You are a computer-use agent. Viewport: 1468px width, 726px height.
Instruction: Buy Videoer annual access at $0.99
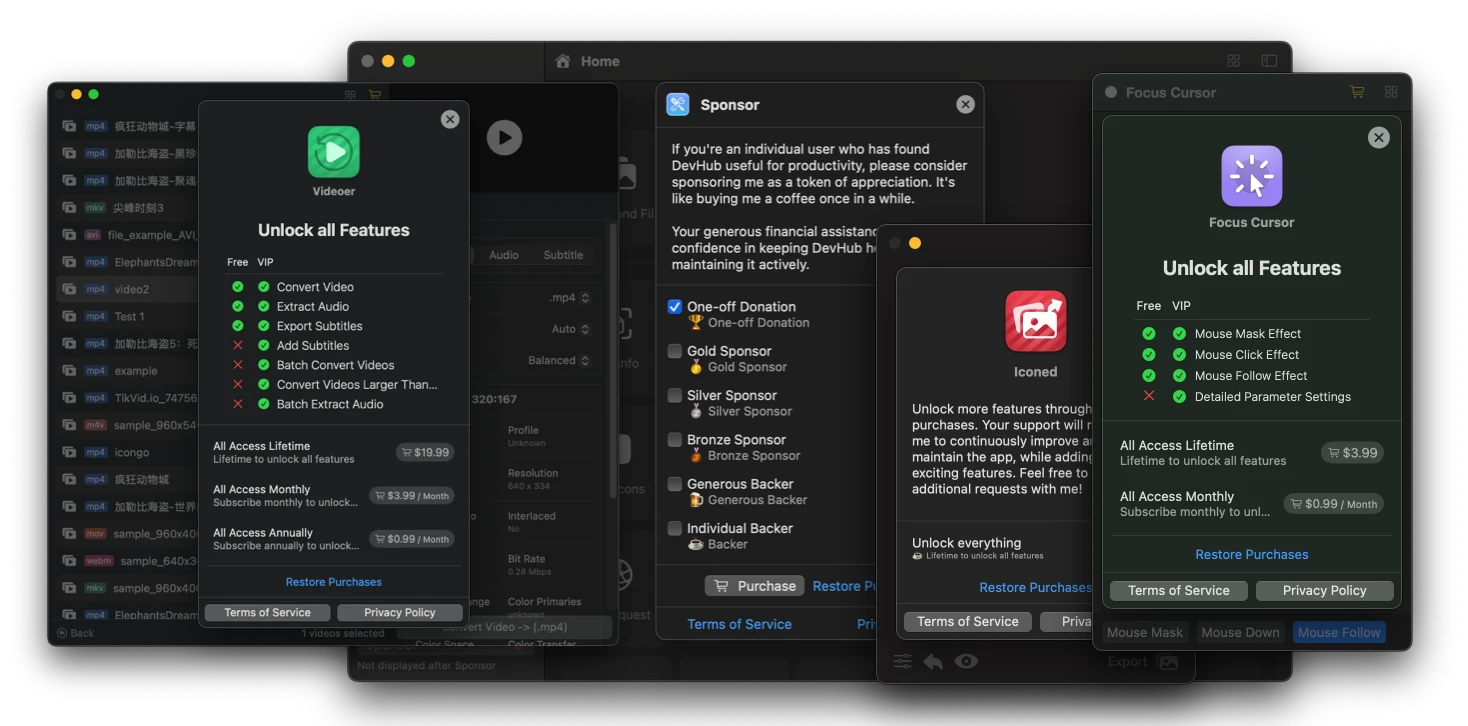pos(411,539)
